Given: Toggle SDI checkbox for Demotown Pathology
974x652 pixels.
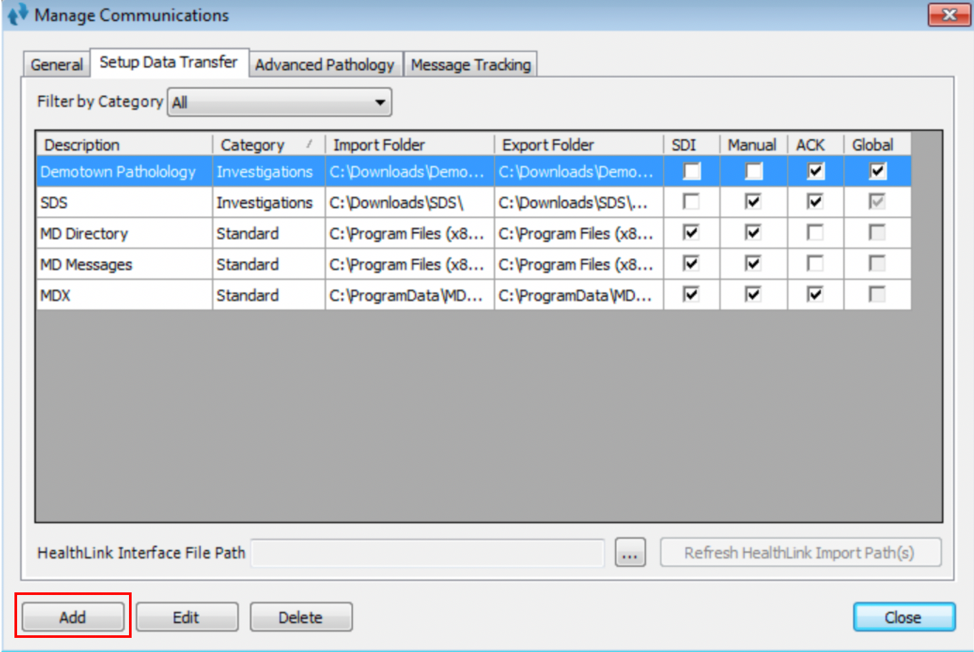Looking at the screenshot, I should pos(692,172).
